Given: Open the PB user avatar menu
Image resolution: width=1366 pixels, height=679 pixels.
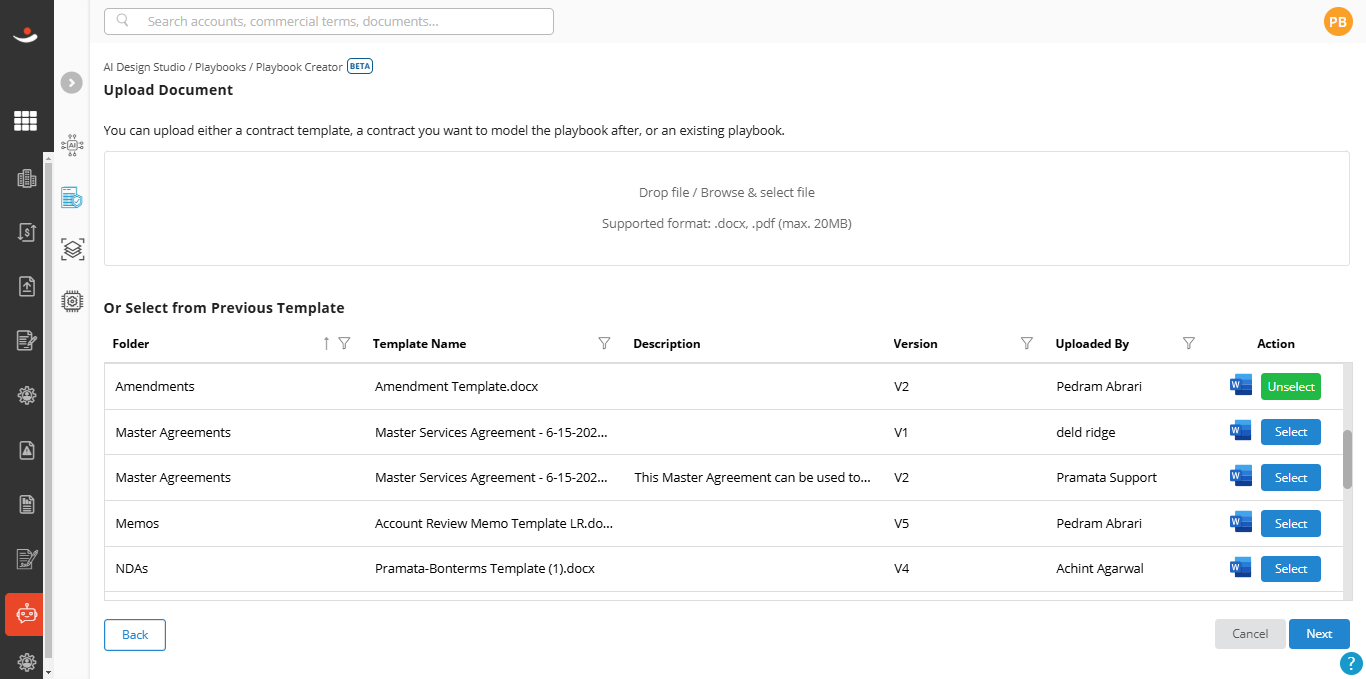Looking at the screenshot, I should point(1338,21).
